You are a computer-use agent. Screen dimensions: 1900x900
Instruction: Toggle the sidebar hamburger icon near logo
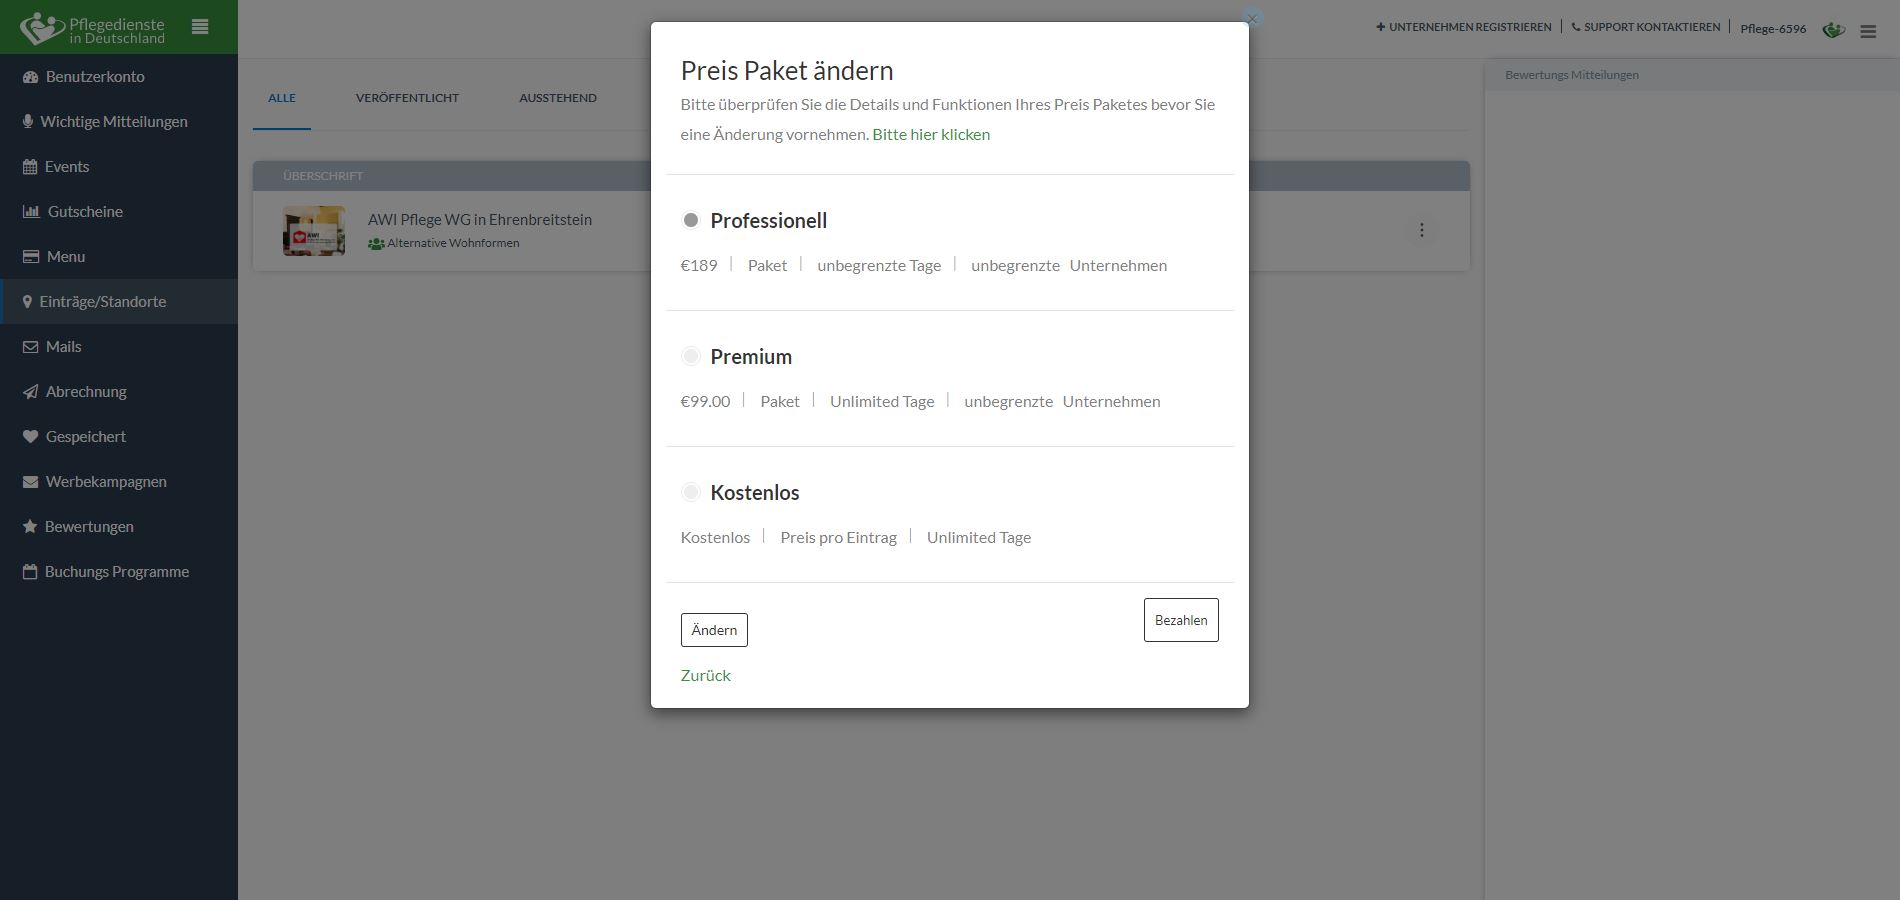point(200,27)
